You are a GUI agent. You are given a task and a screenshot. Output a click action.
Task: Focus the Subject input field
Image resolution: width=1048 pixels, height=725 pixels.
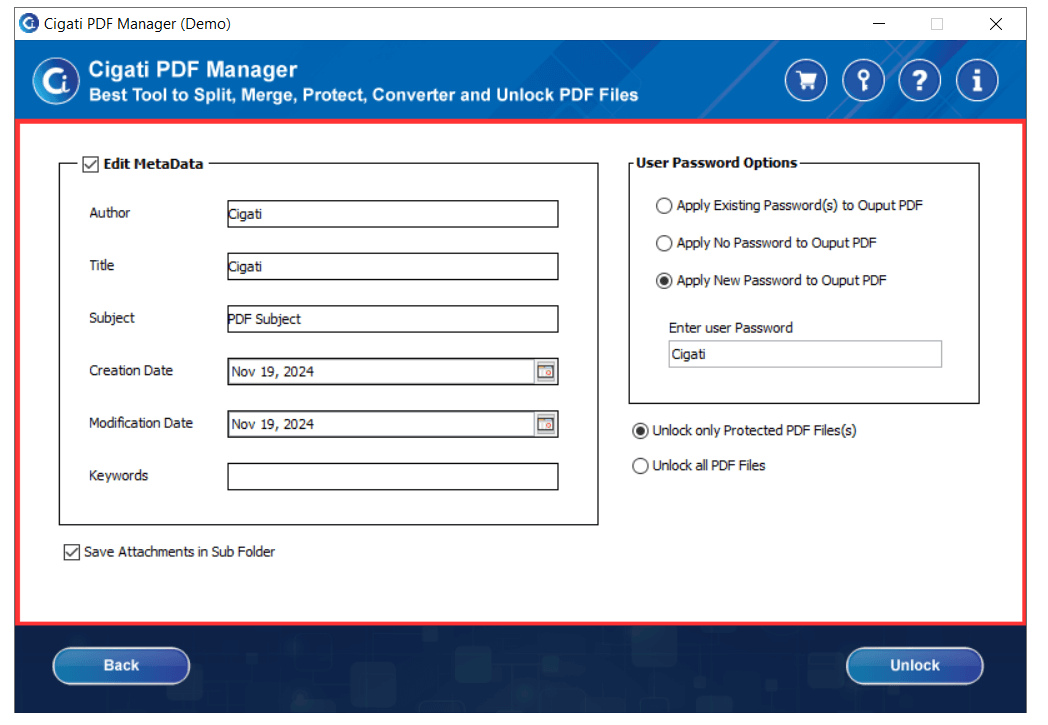click(392, 319)
